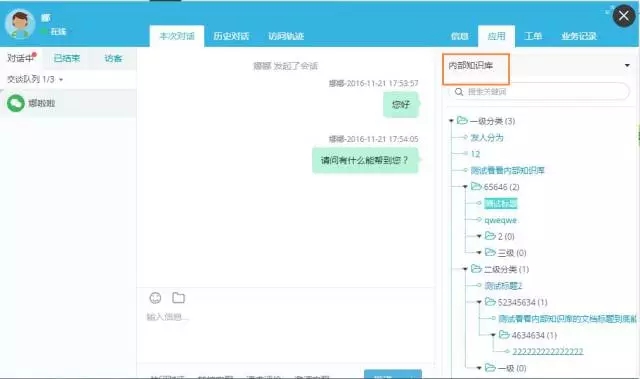Click the agent avatar picture
Viewport: 640px width, 379px height.
click(x=20, y=24)
